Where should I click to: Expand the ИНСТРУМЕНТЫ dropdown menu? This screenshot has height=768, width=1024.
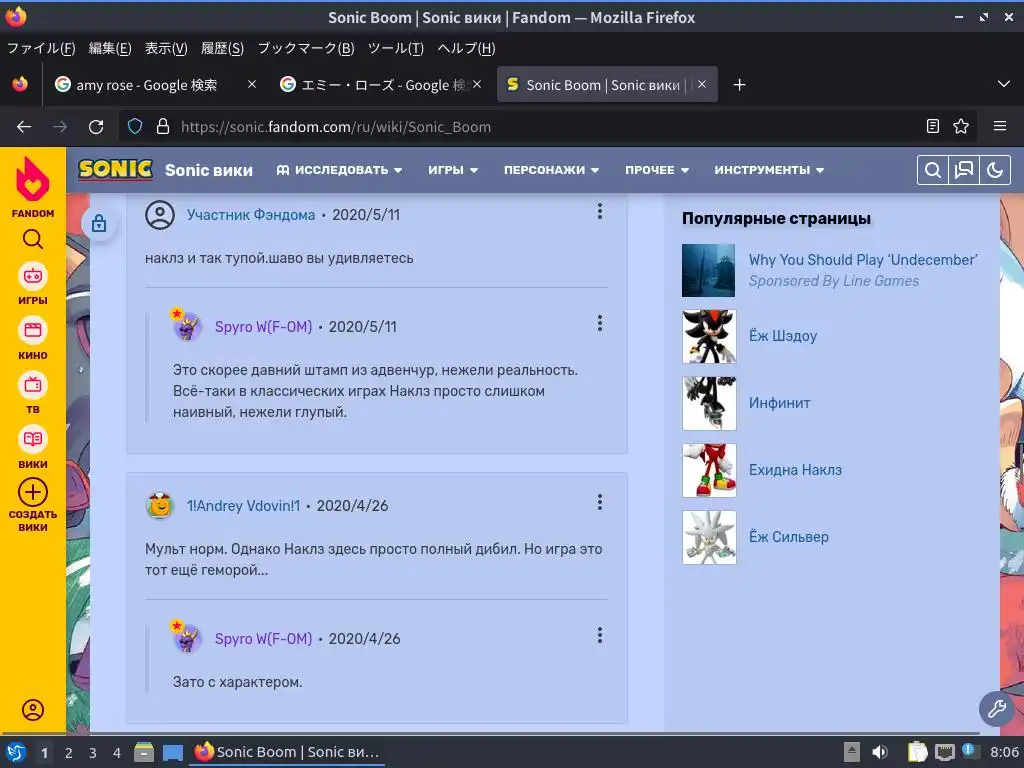(769, 170)
